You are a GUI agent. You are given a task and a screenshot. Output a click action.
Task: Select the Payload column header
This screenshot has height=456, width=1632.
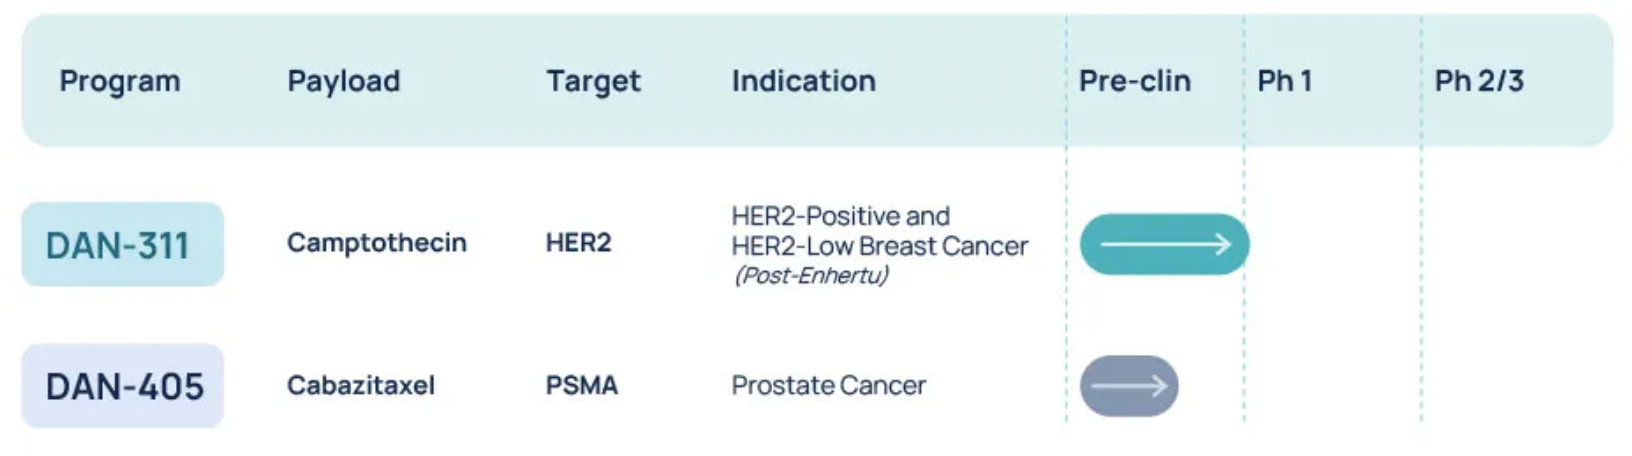[x=343, y=81]
